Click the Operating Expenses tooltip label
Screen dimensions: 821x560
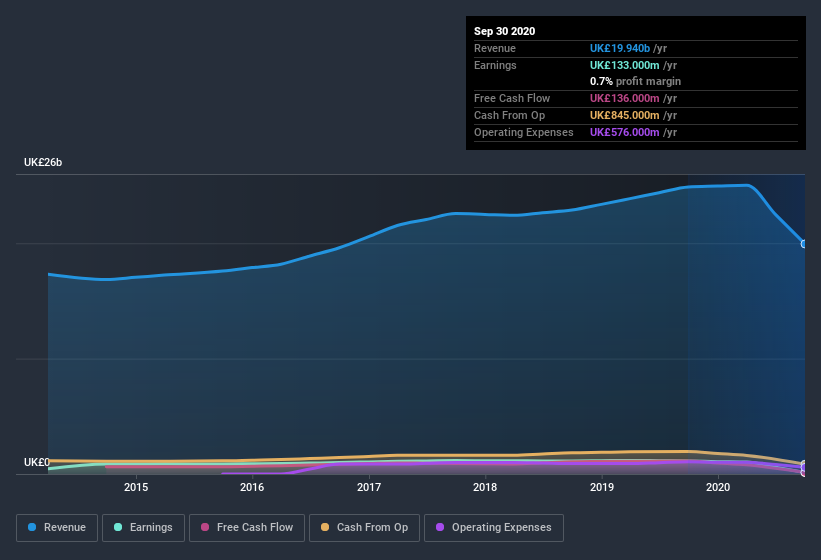pos(524,132)
